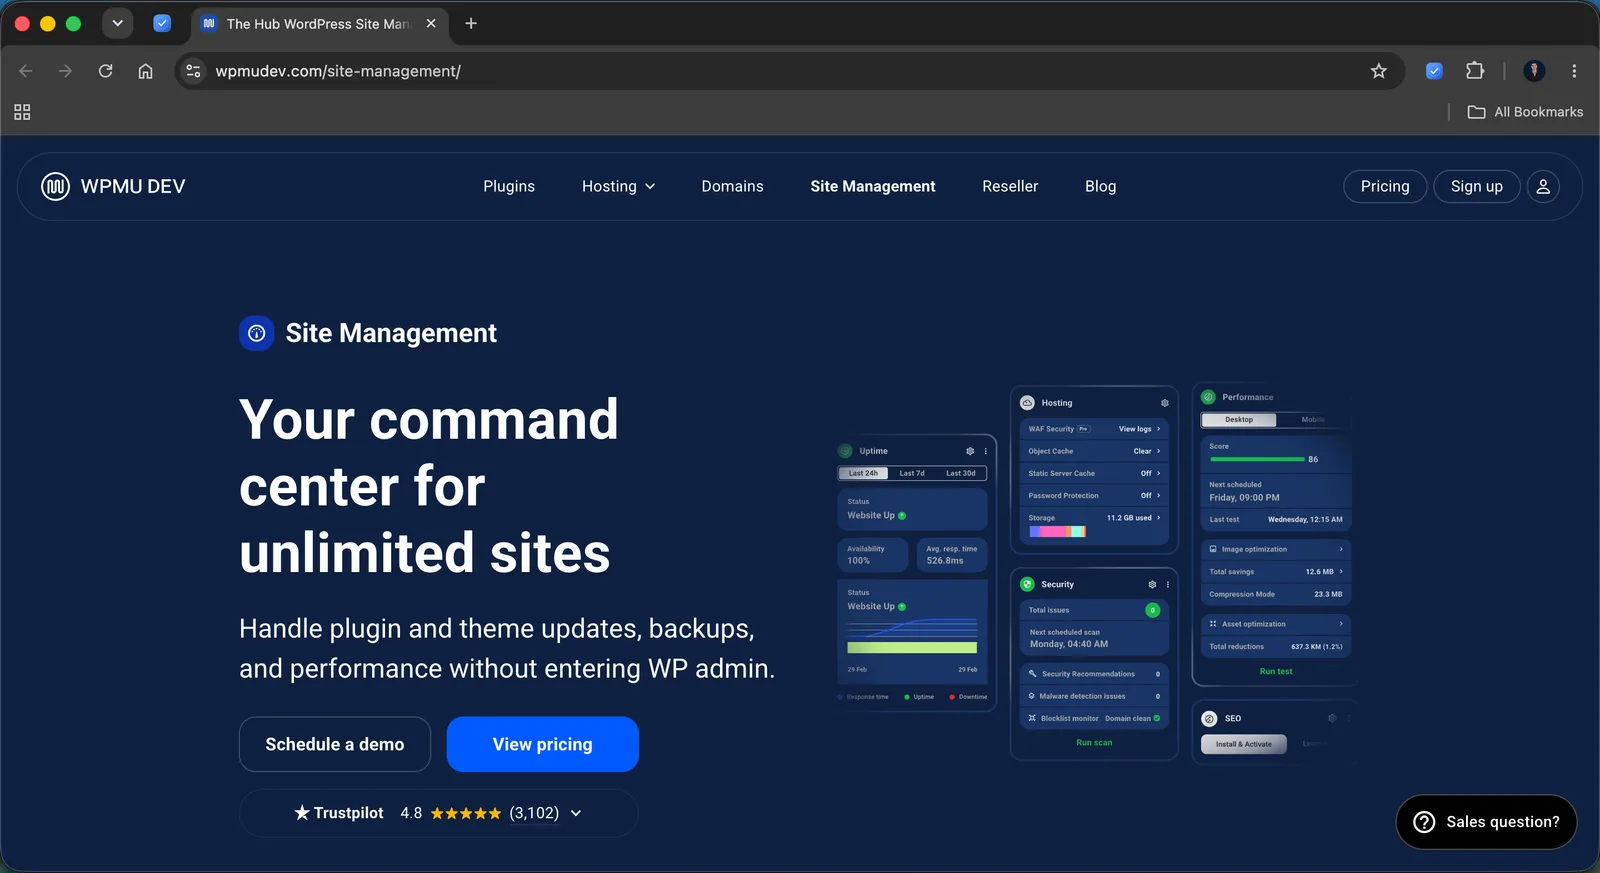
Task: Open a new browser tab
Action: click(471, 23)
